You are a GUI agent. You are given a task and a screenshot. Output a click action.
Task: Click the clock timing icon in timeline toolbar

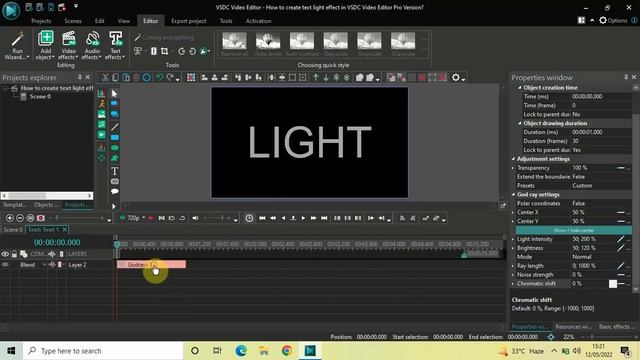tap(249, 218)
